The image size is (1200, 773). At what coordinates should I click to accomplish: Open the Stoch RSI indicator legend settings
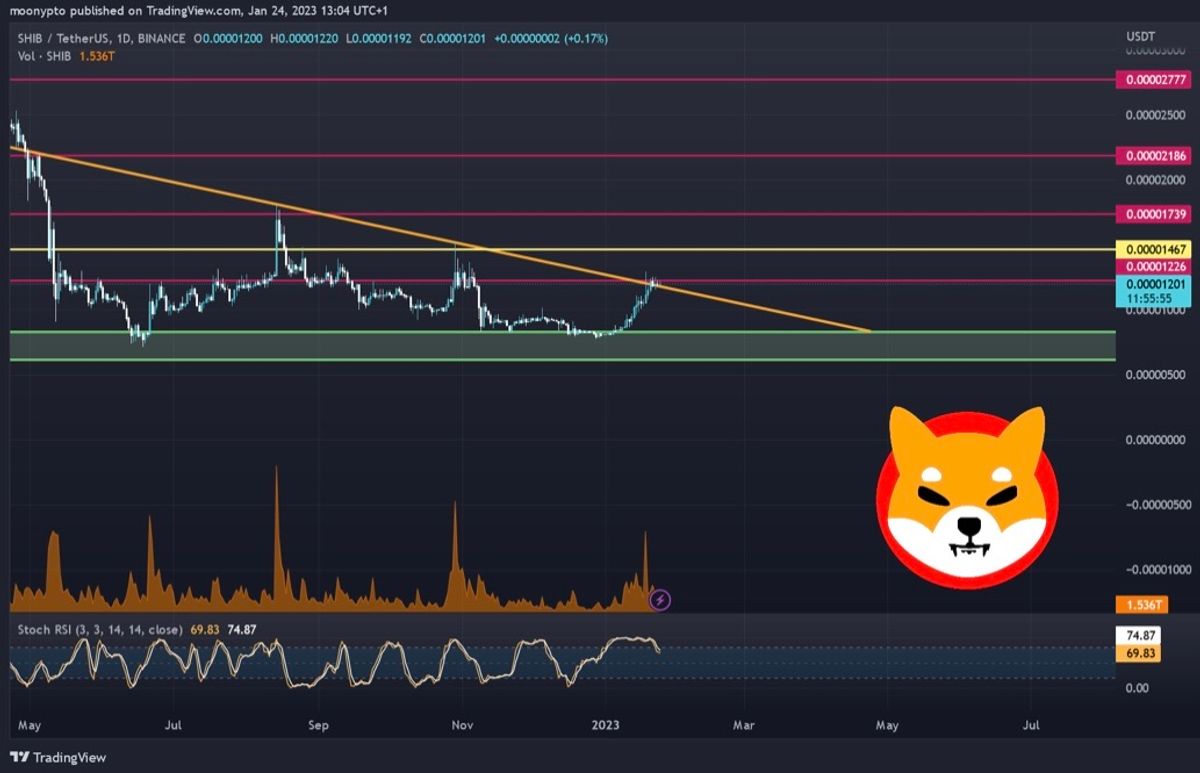tap(100, 630)
